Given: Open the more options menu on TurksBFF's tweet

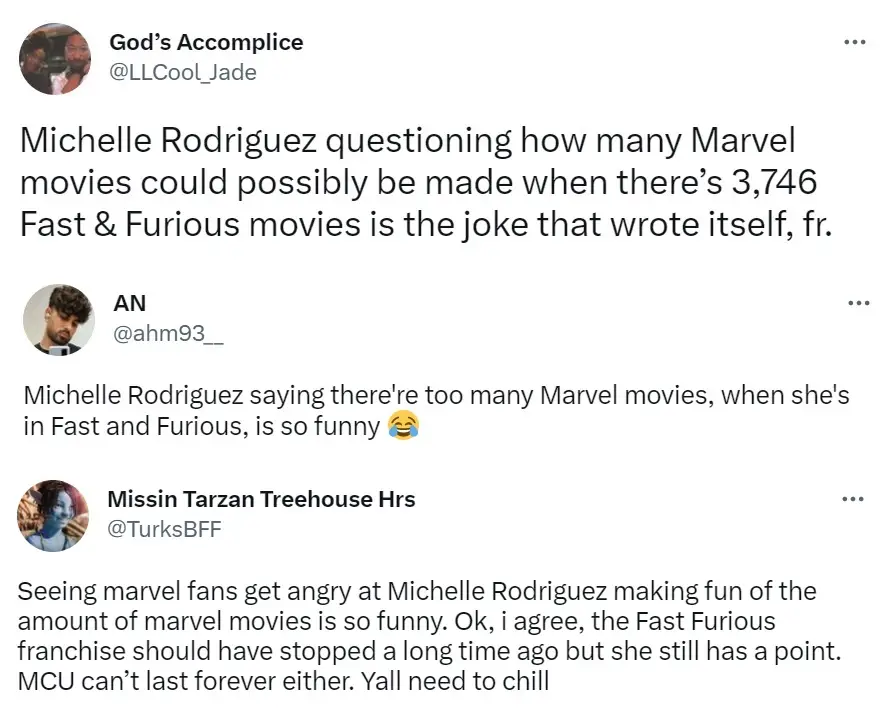Looking at the screenshot, I should 855,499.
